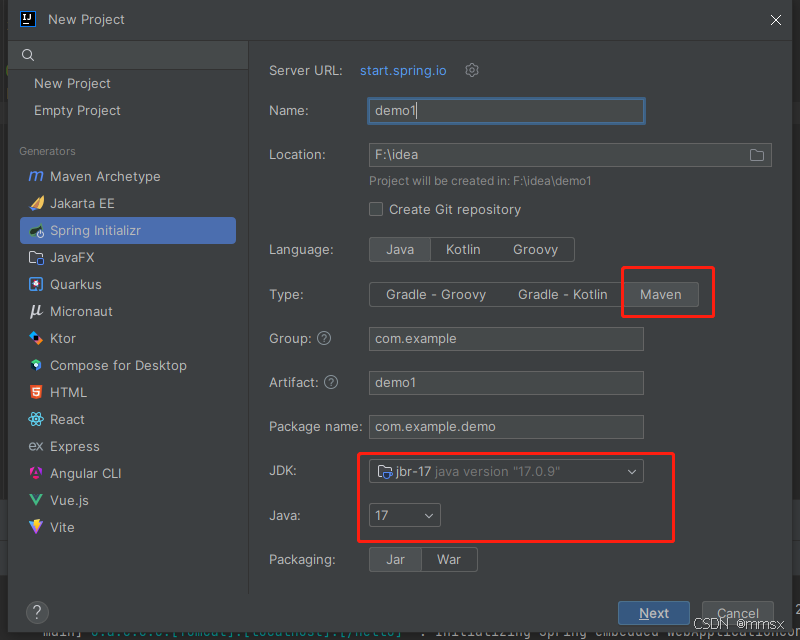Open start.spring.io server link
Viewport: 800px width, 640px height.
(403, 70)
